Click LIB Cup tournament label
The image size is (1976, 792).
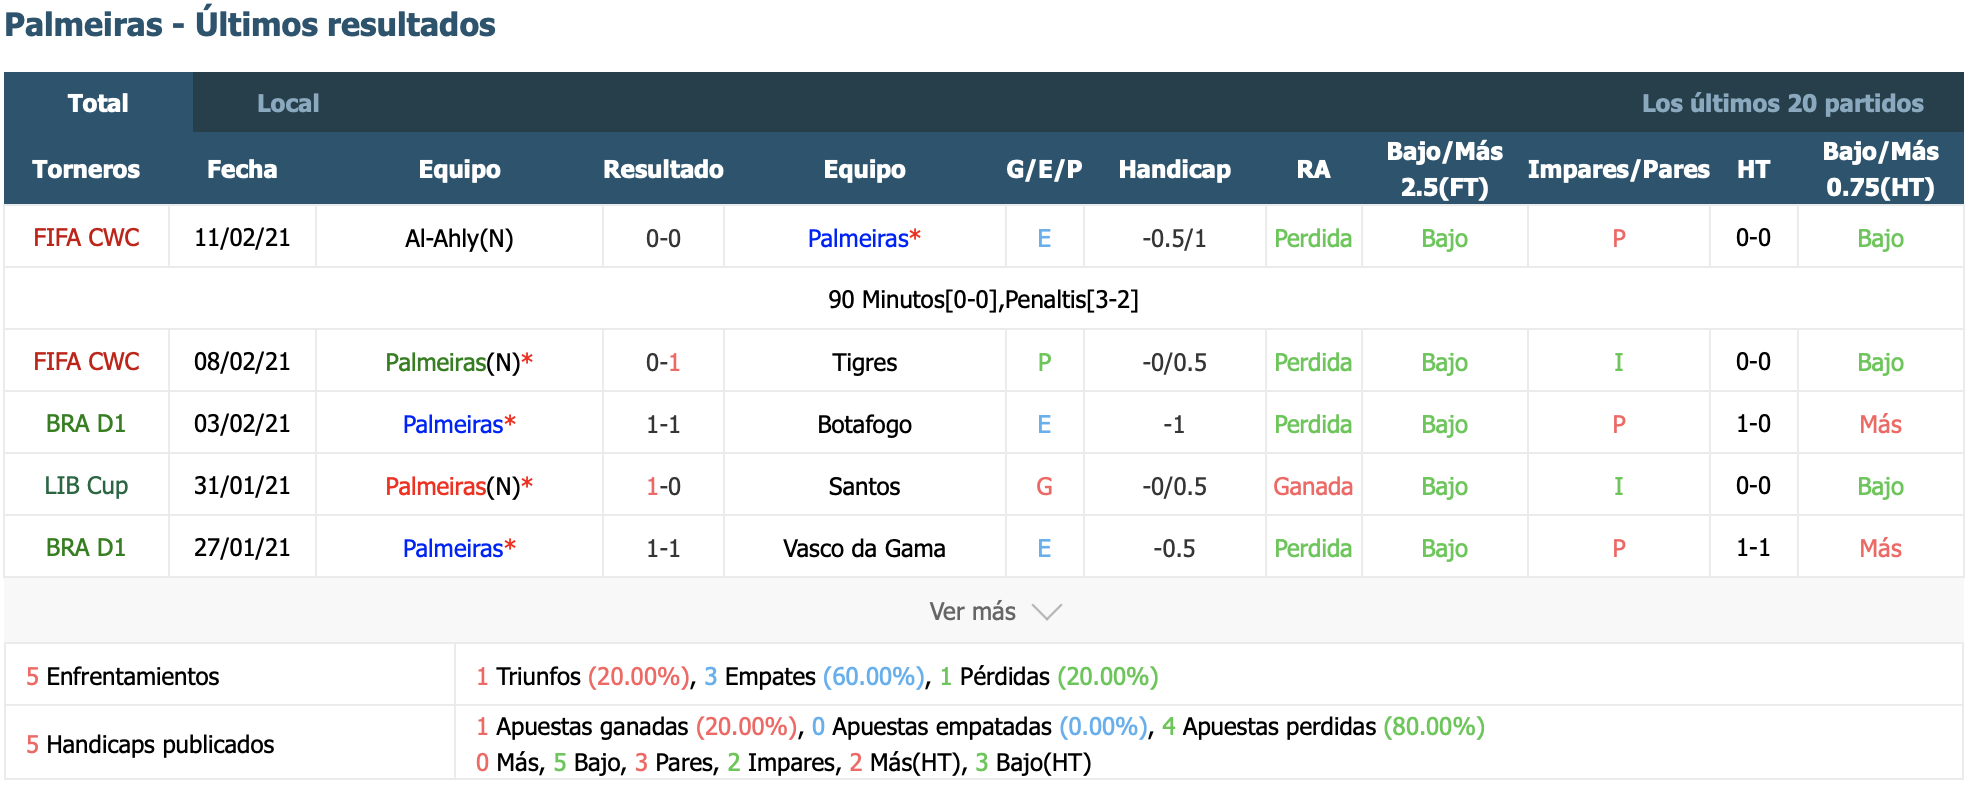tap(86, 486)
